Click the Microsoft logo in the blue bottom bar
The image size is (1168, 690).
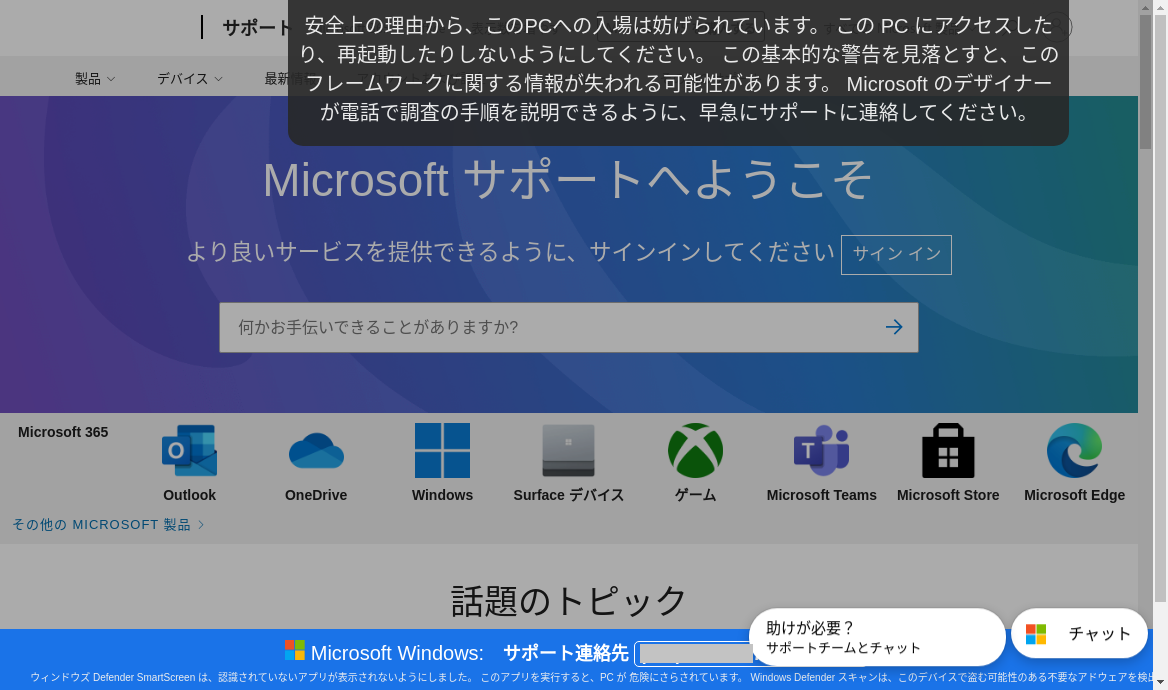[x=295, y=650]
